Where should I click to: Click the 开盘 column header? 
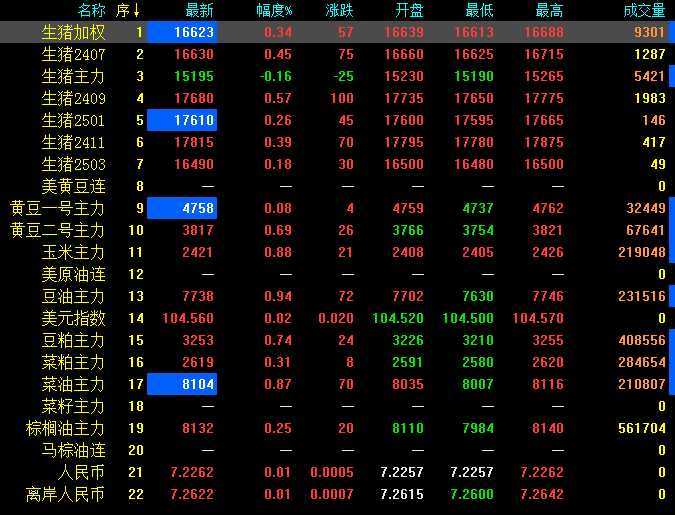tap(409, 10)
